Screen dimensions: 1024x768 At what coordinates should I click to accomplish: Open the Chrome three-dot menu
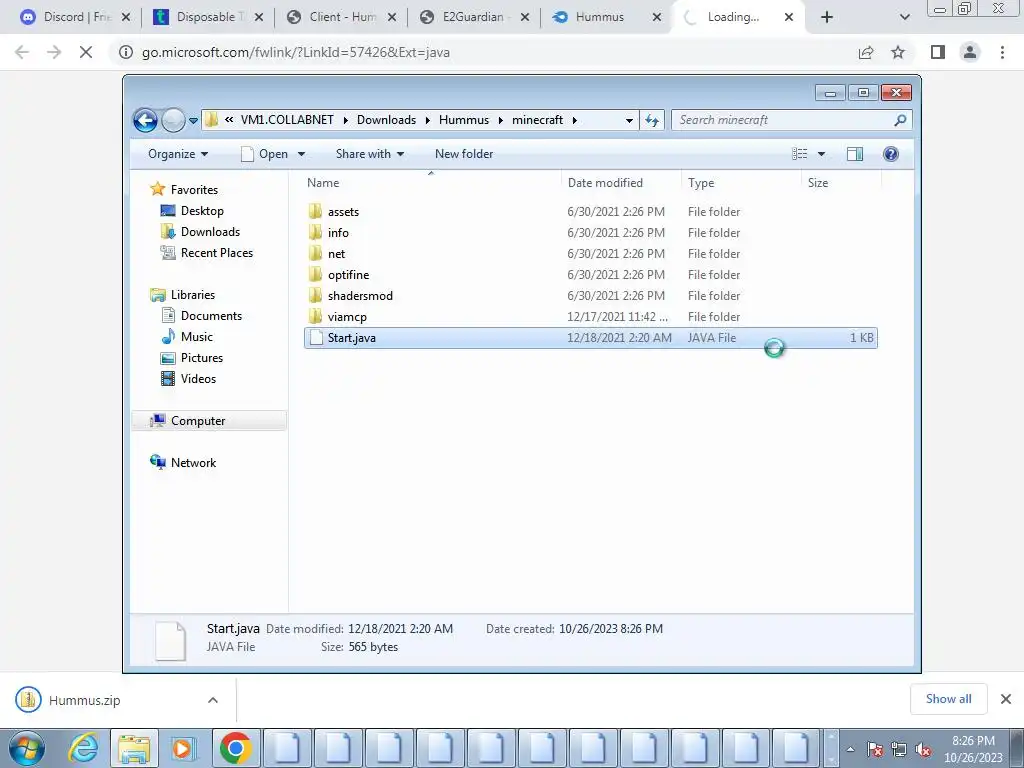pyautogui.click(x=1002, y=52)
